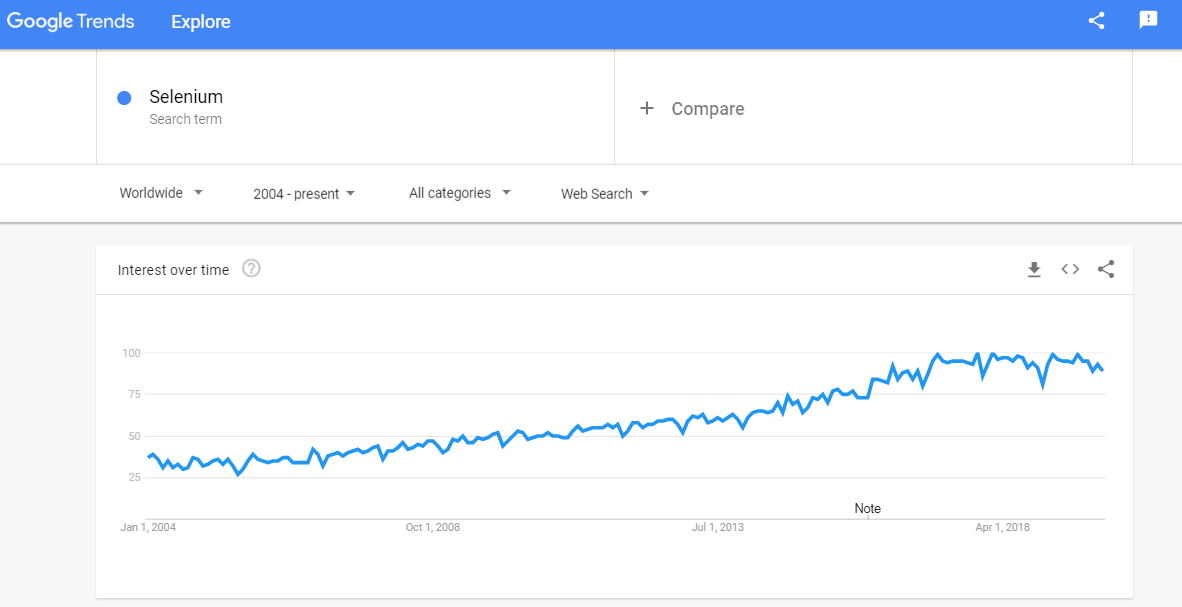The width and height of the screenshot is (1182, 607).
Task: Select the Interest over time panel header
Action: pos(173,269)
